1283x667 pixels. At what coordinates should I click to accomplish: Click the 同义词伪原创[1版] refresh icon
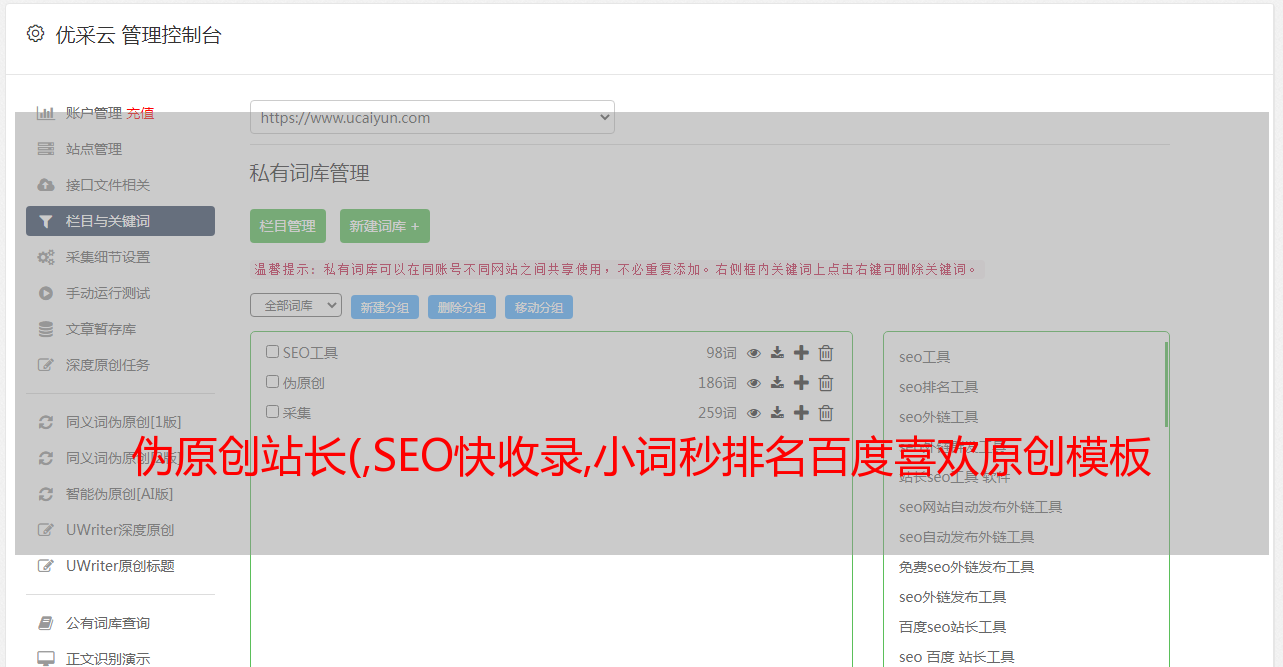click(x=46, y=422)
